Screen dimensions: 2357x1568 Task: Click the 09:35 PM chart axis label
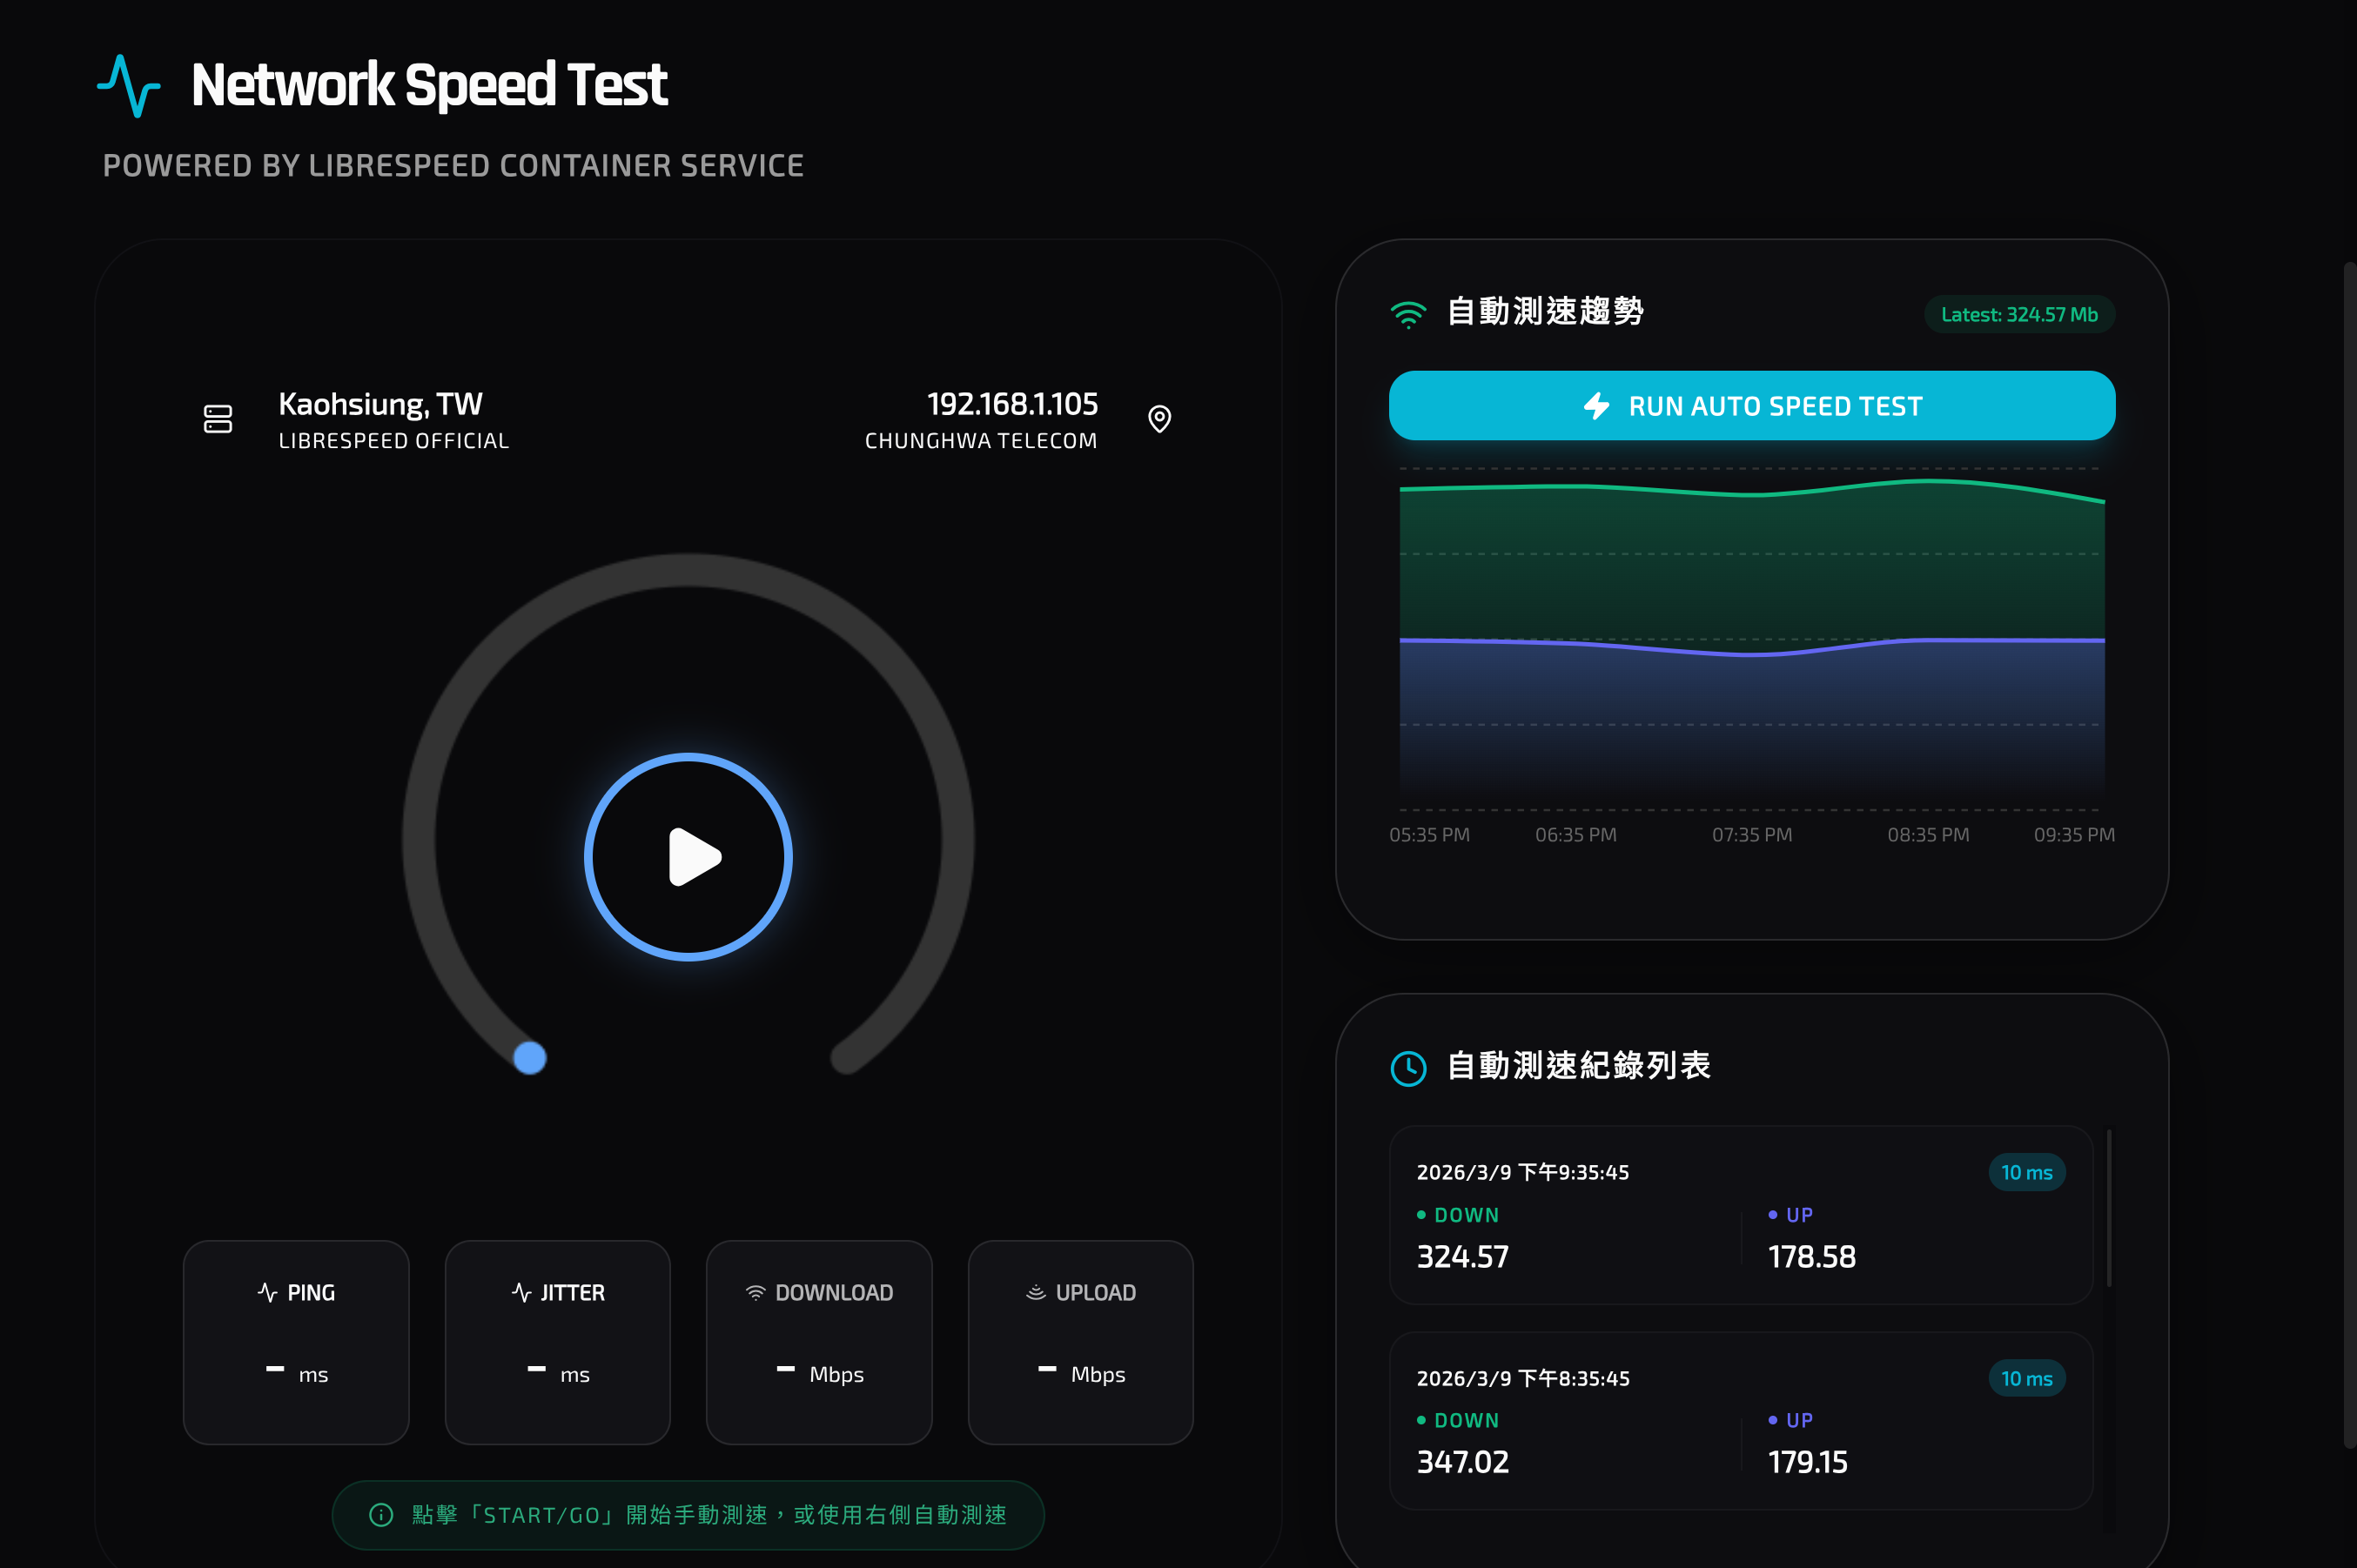(x=2074, y=835)
